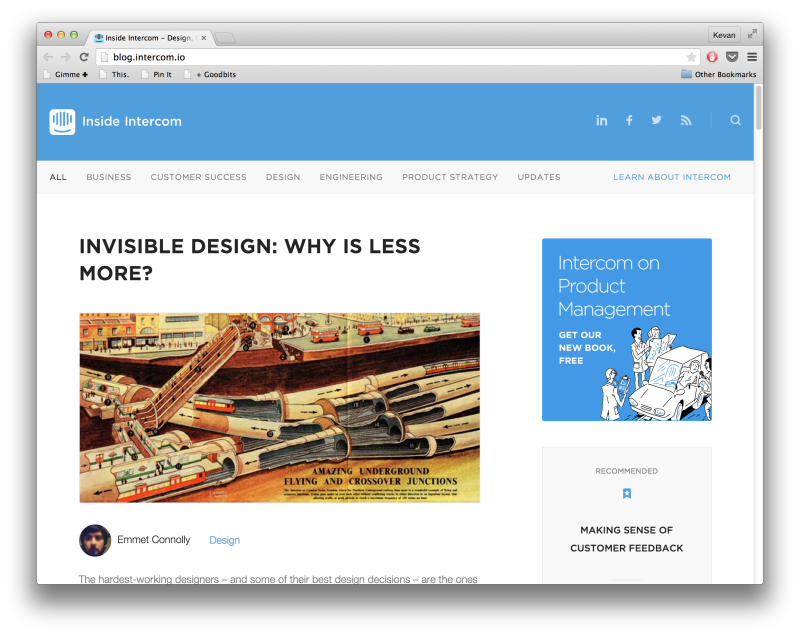Follow the Learn About Intercom link
The width and height of the screenshot is (800, 635).
click(x=672, y=177)
